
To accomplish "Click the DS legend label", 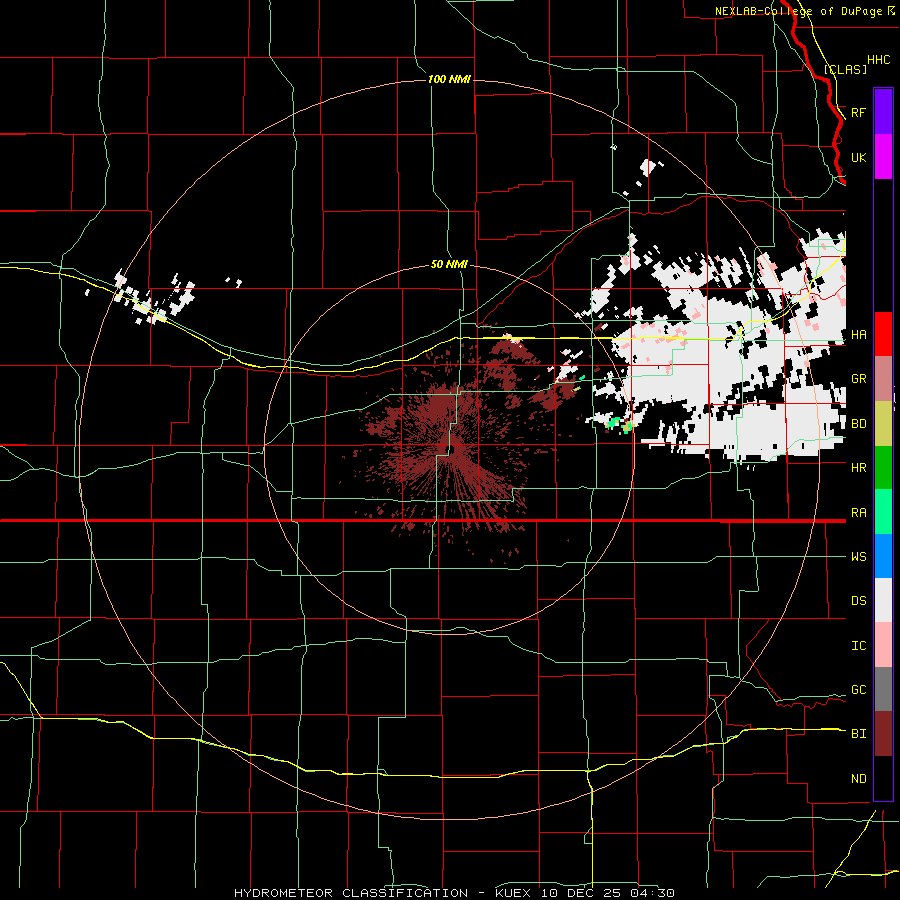I will tap(858, 601).
